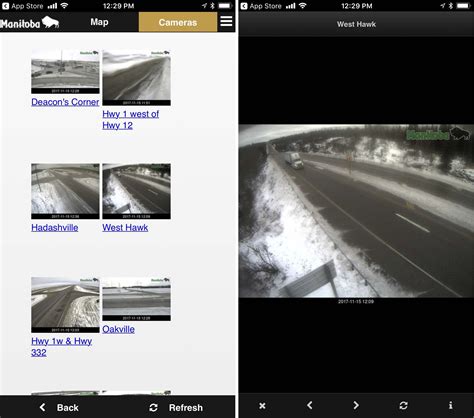This screenshot has height=418, width=474.
Task: View Hadashville camera thumbnail
Action: (x=65, y=191)
